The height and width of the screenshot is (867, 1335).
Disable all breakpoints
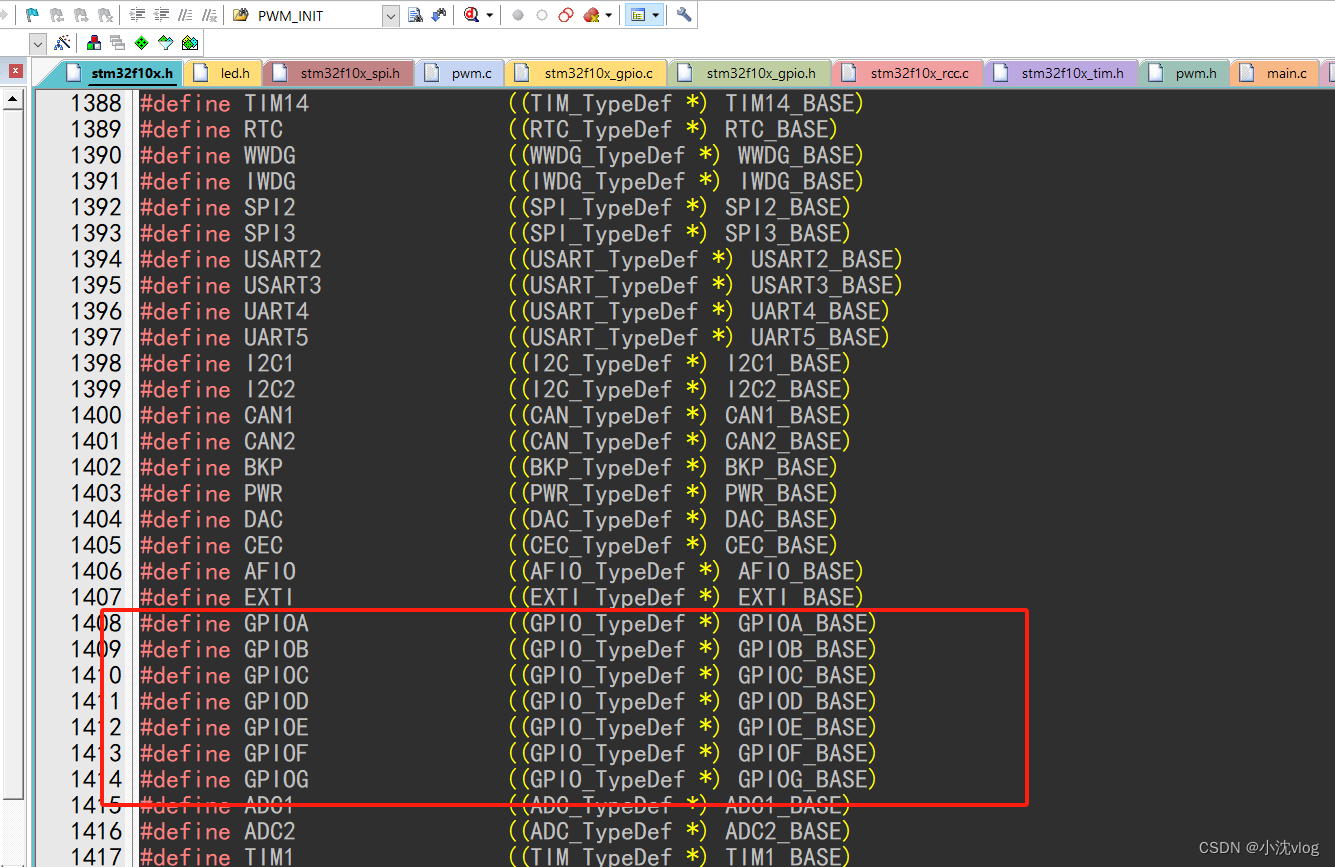click(x=566, y=15)
